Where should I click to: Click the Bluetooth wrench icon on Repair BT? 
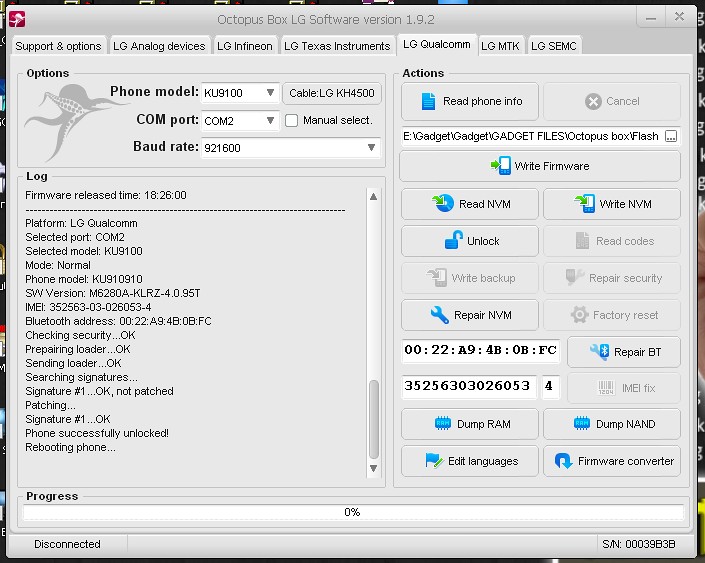coord(599,351)
